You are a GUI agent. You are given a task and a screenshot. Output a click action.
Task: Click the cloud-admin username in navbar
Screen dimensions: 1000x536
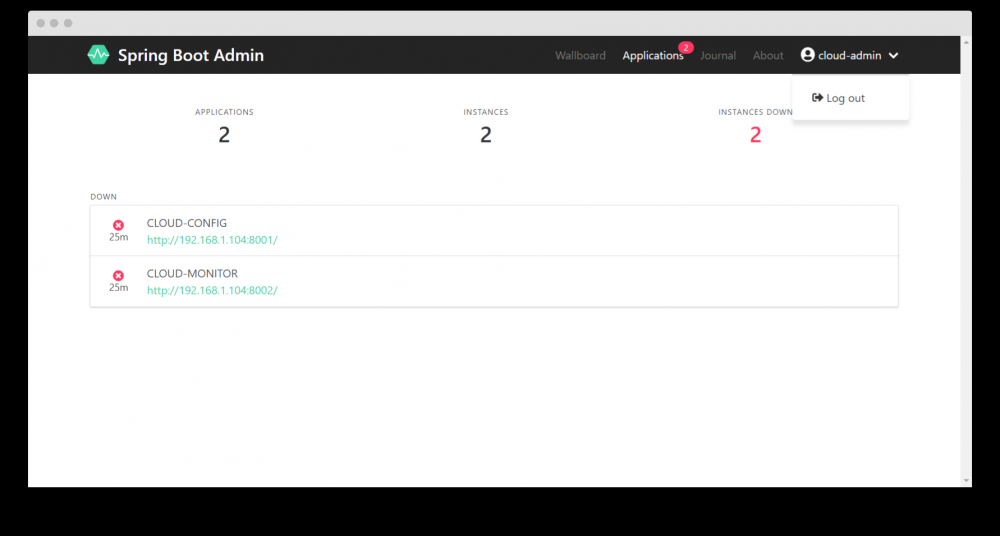pyautogui.click(x=849, y=56)
